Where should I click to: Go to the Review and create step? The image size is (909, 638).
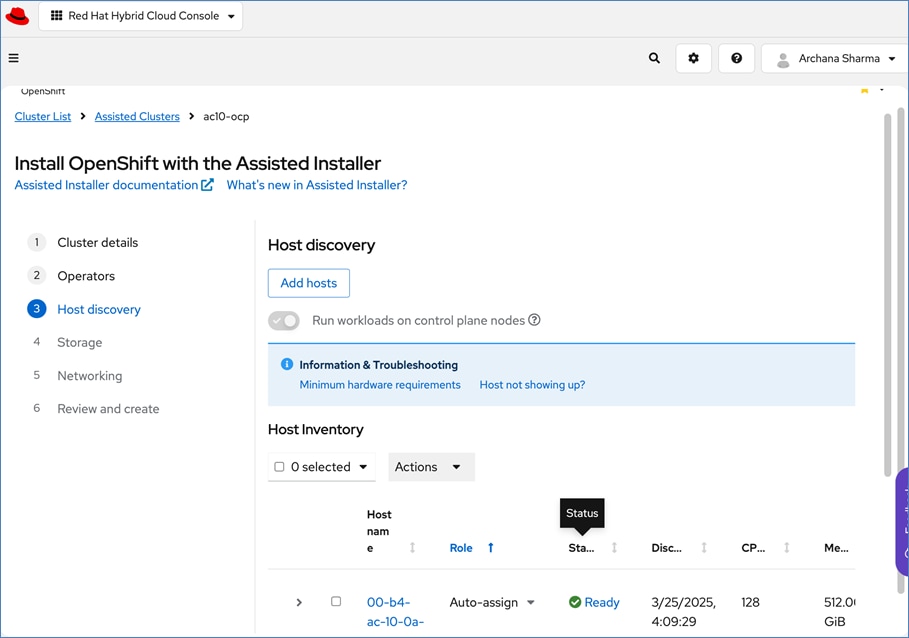click(108, 409)
